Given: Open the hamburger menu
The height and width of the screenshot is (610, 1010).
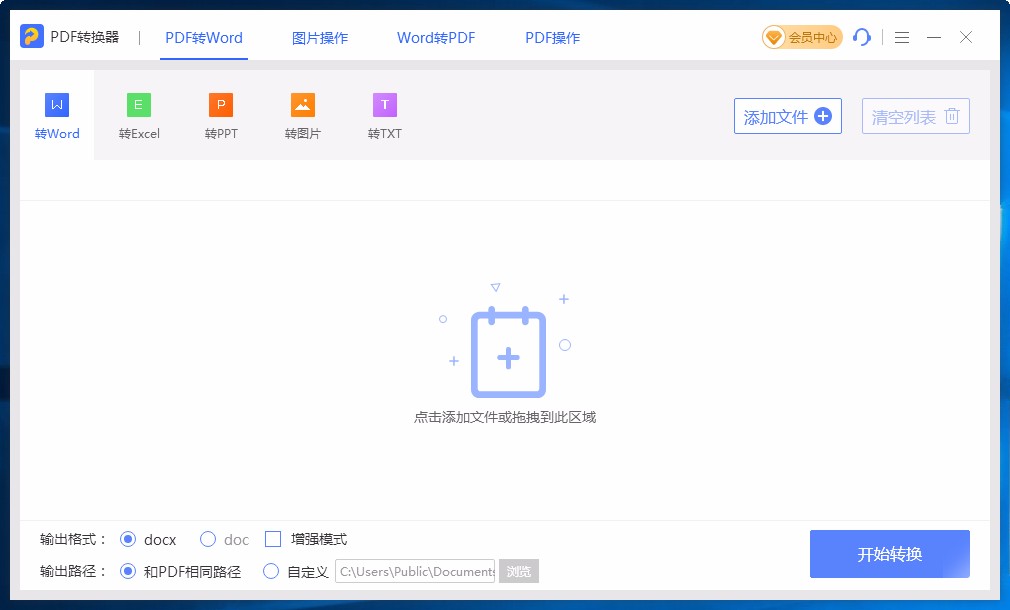Looking at the screenshot, I should click(901, 37).
